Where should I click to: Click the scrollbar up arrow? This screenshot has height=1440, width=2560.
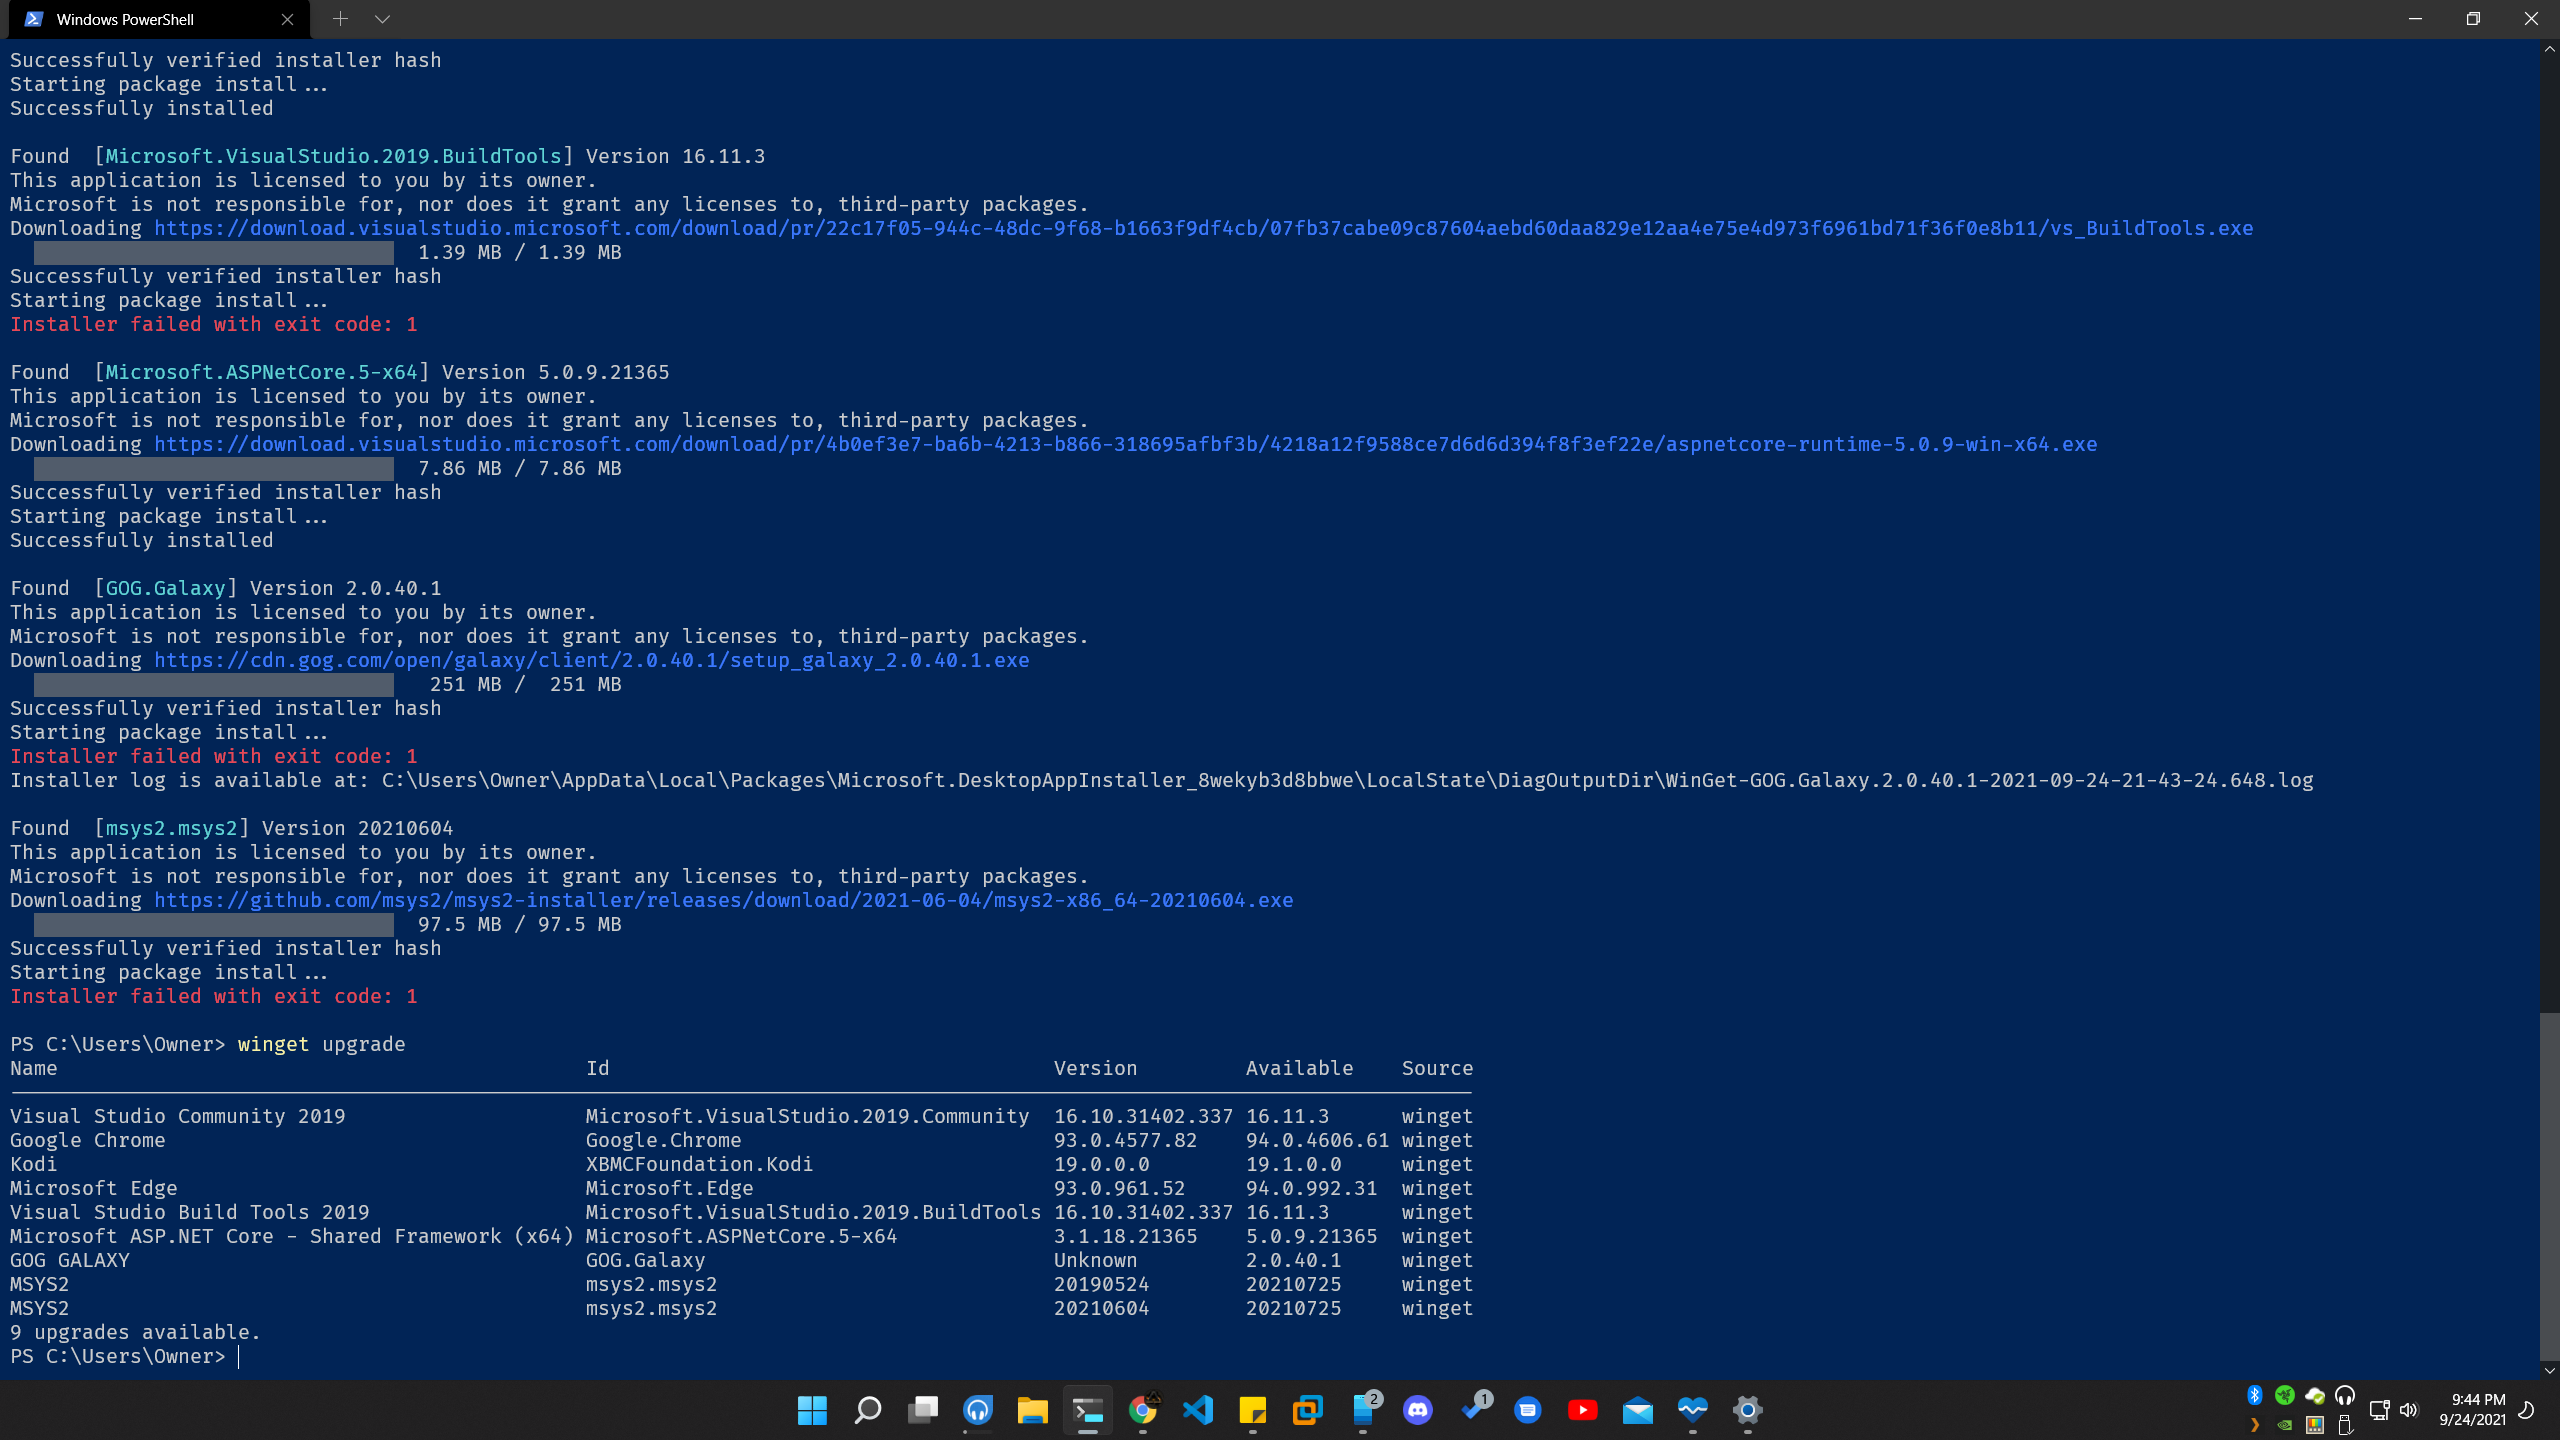[x=2549, y=48]
